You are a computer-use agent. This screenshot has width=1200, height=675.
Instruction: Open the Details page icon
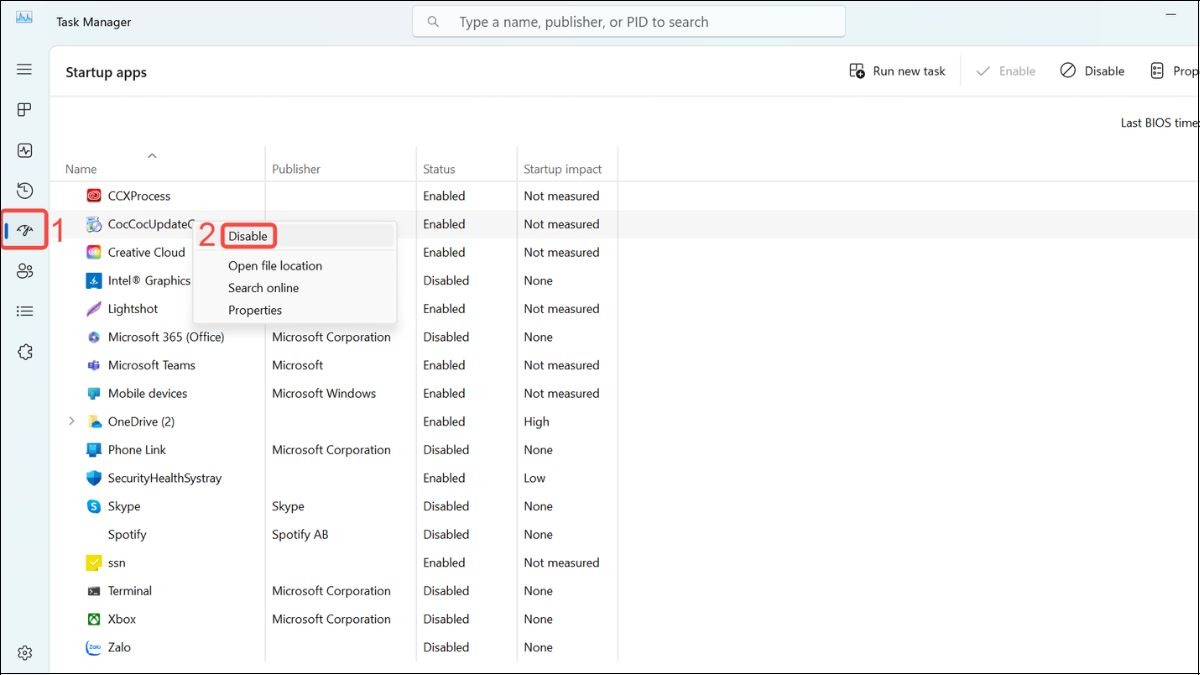(25, 312)
